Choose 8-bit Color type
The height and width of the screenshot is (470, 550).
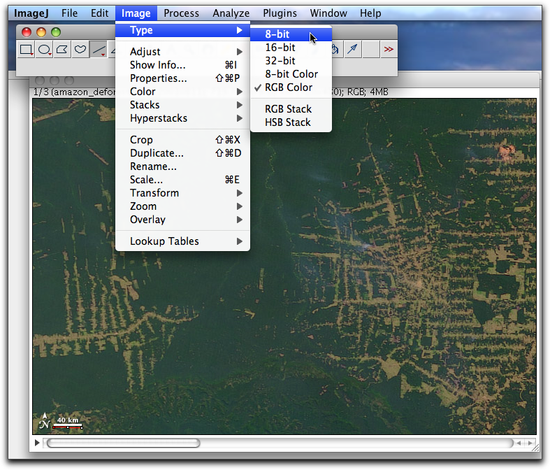291,74
